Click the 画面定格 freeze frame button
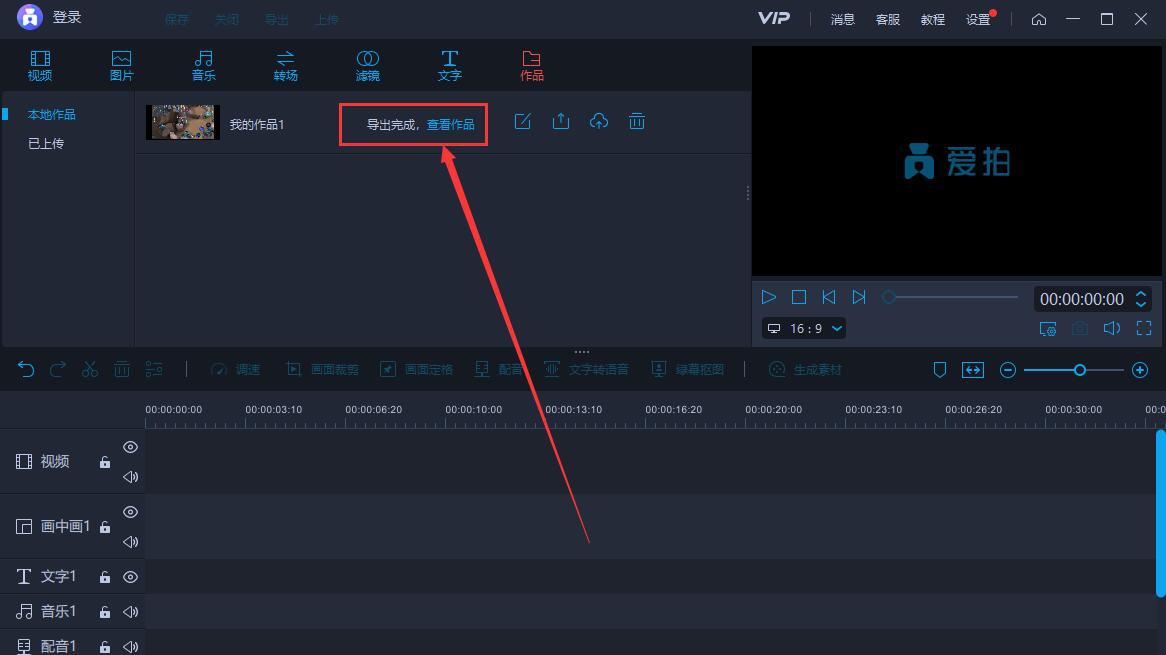 416,370
